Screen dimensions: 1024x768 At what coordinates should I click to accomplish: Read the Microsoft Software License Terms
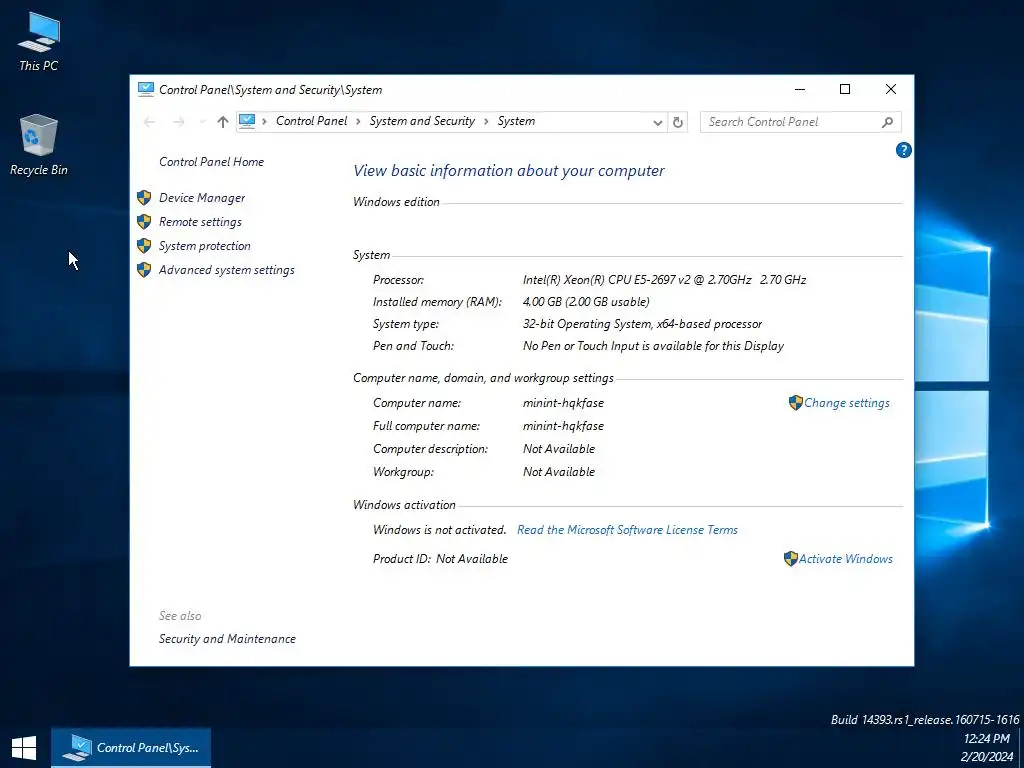[x=627, y=530]
